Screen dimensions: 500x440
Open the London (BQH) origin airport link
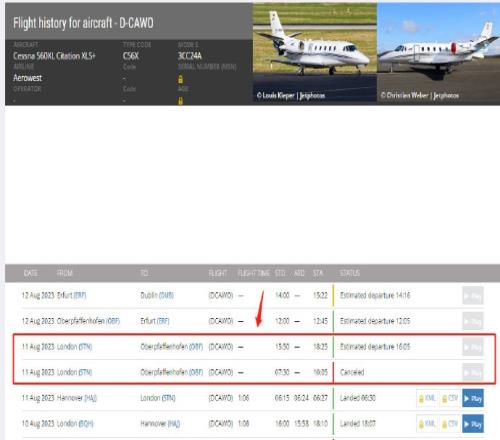point(86,424)
